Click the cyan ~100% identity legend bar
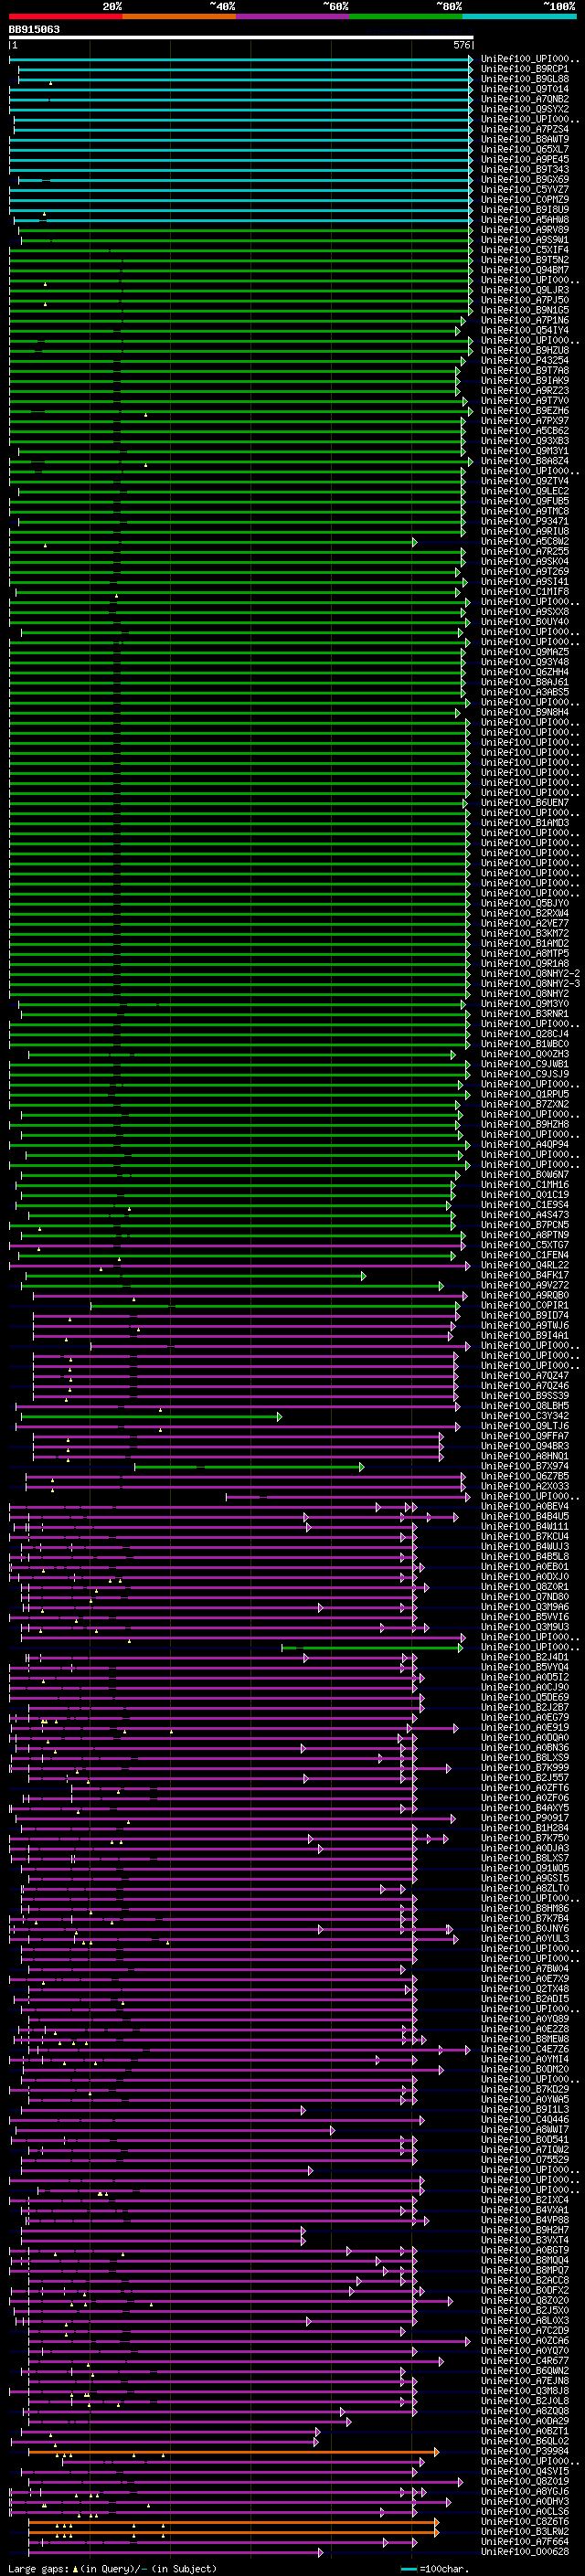The width and height of the screenshot is (585, 2576). 519,16
